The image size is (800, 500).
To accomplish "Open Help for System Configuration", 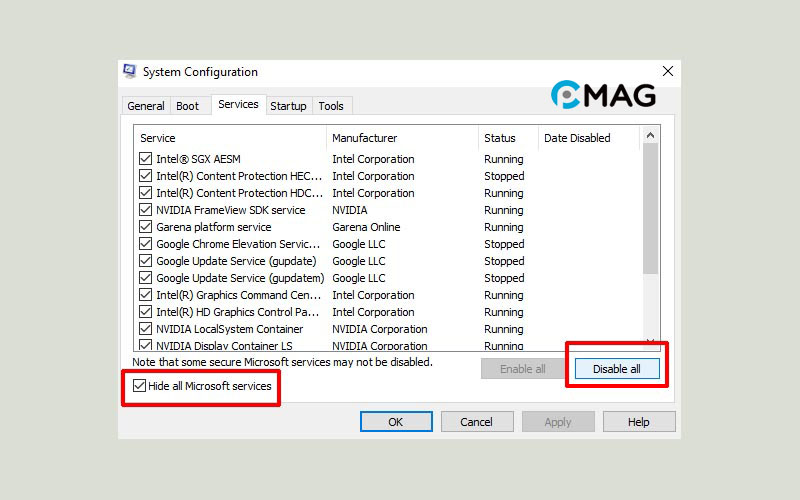I will [639, 422].
